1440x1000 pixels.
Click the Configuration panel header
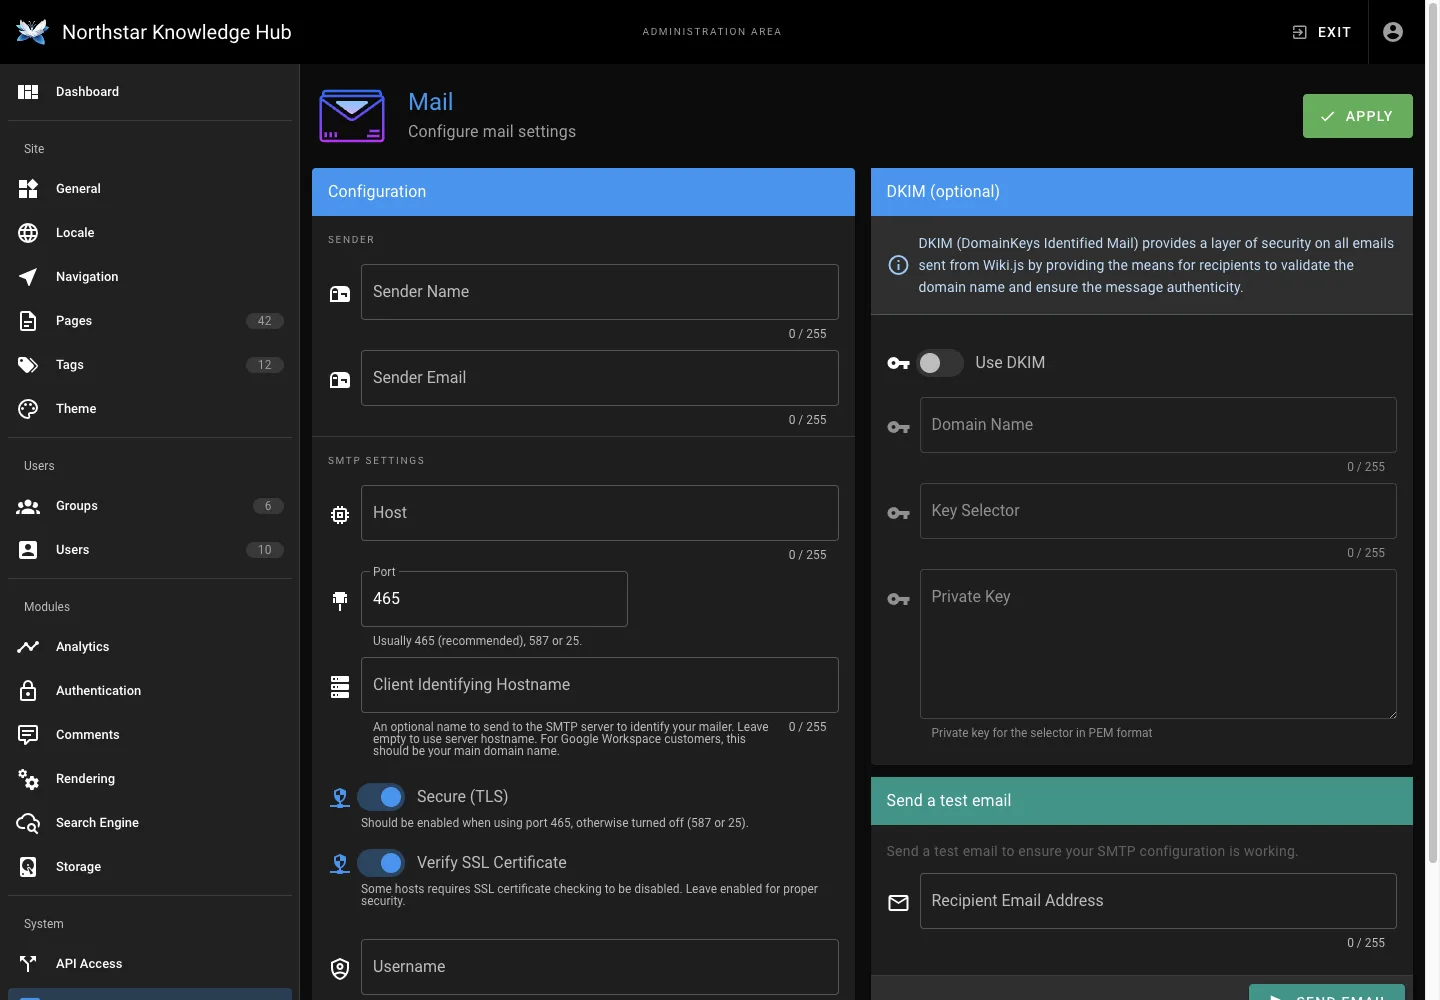[583, 192]
